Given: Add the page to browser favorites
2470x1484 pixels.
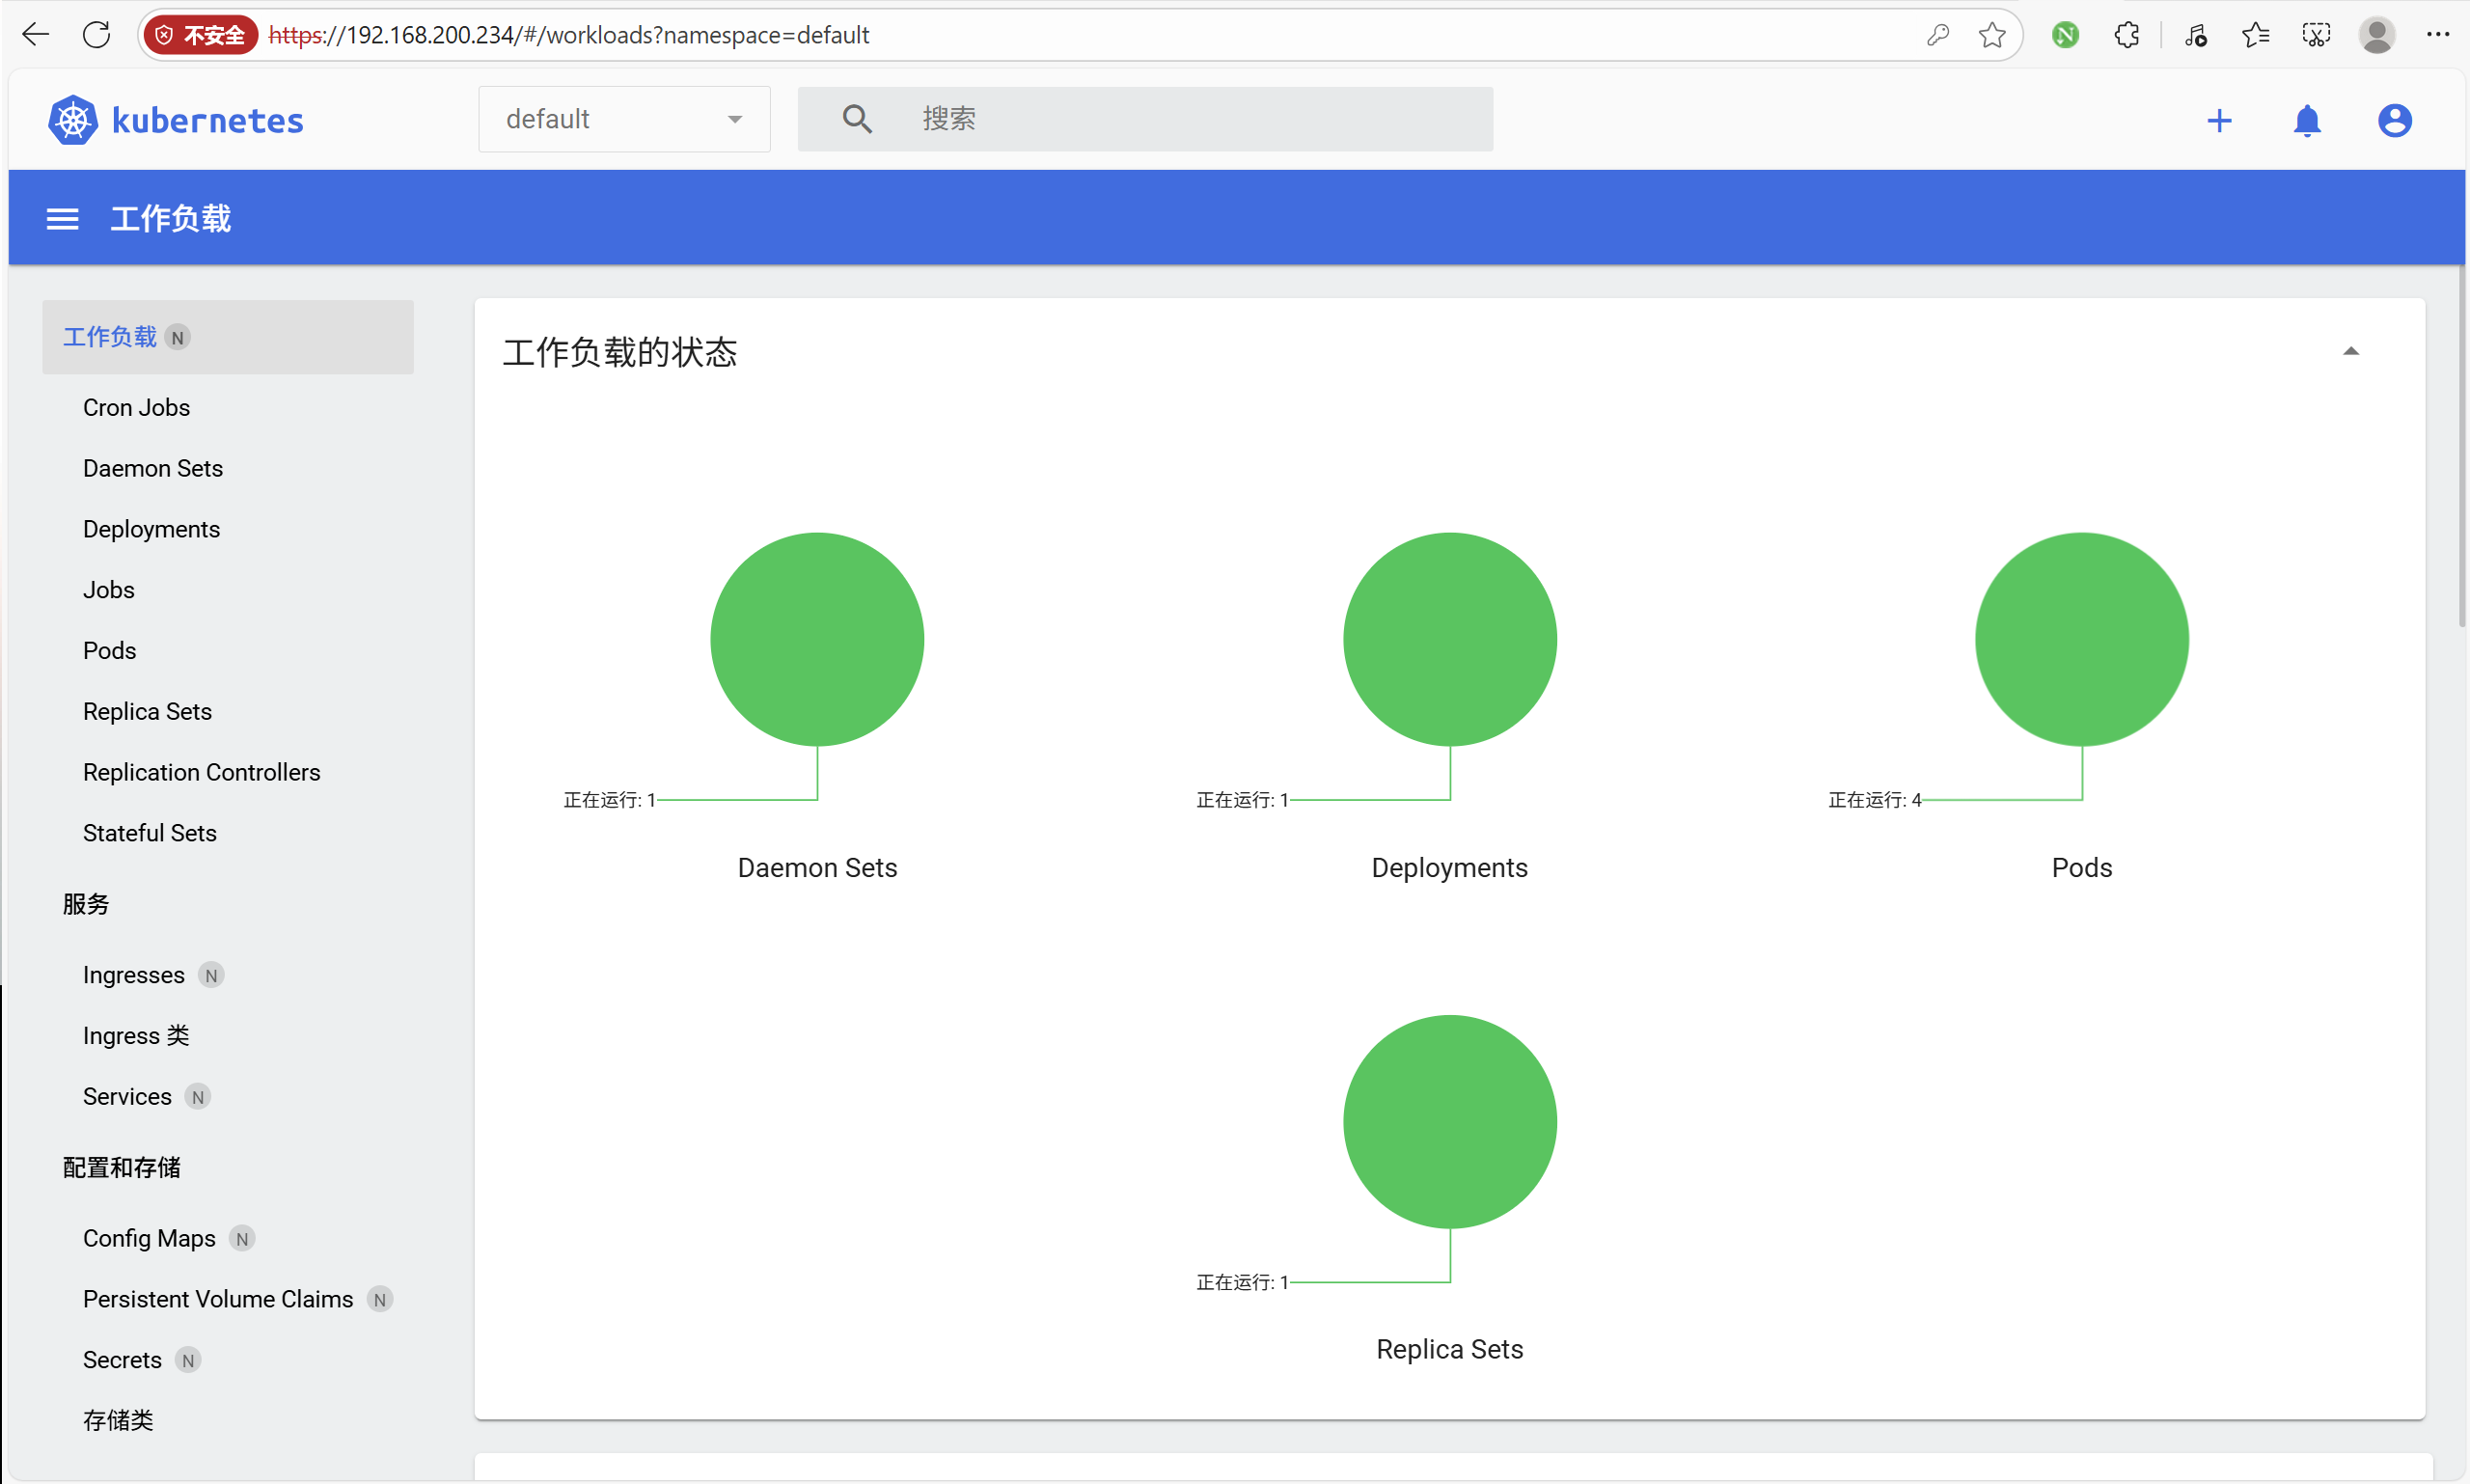Looking at the screenshot, I should [x=1991, y=35].
